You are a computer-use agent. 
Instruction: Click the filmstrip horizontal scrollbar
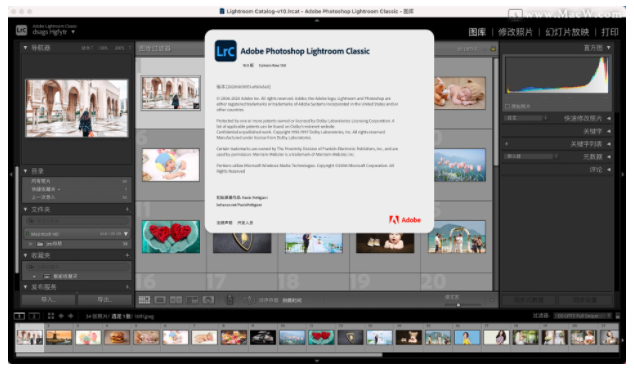(199, 355)
